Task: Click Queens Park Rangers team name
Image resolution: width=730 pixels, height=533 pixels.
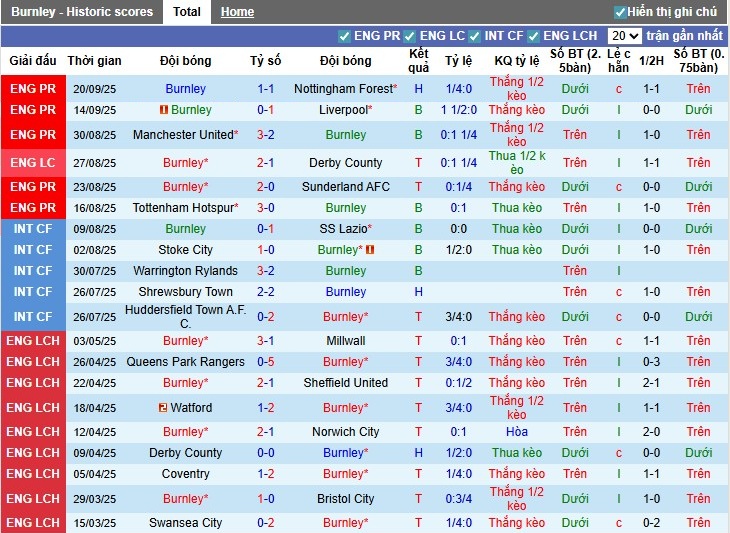Action: [185, 362]
